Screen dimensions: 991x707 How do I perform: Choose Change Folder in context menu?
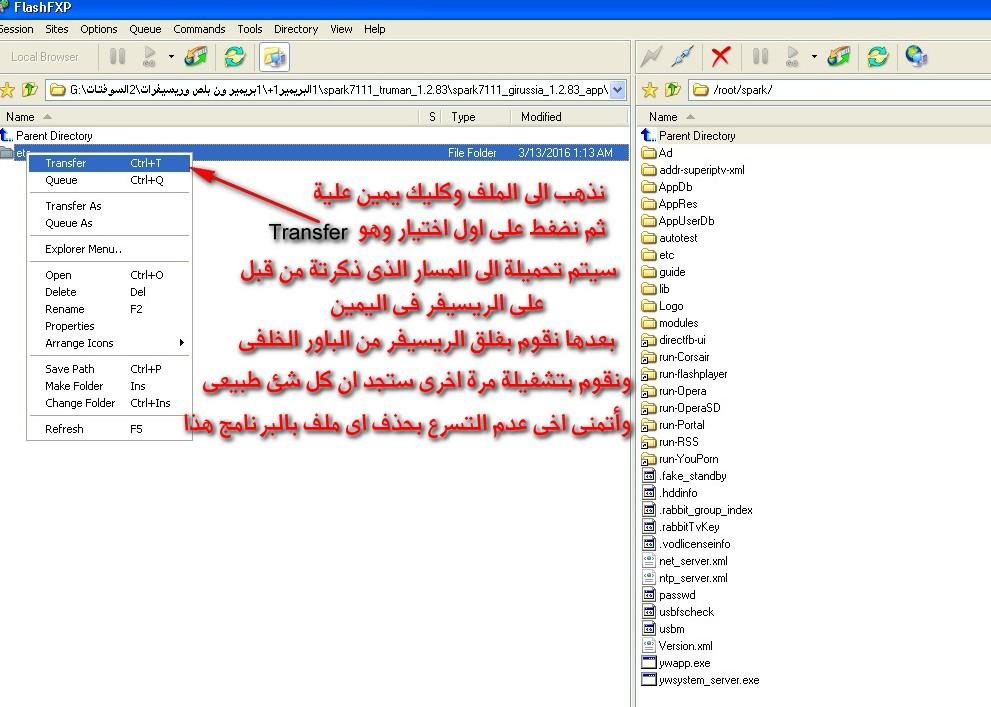coord(109,403)
